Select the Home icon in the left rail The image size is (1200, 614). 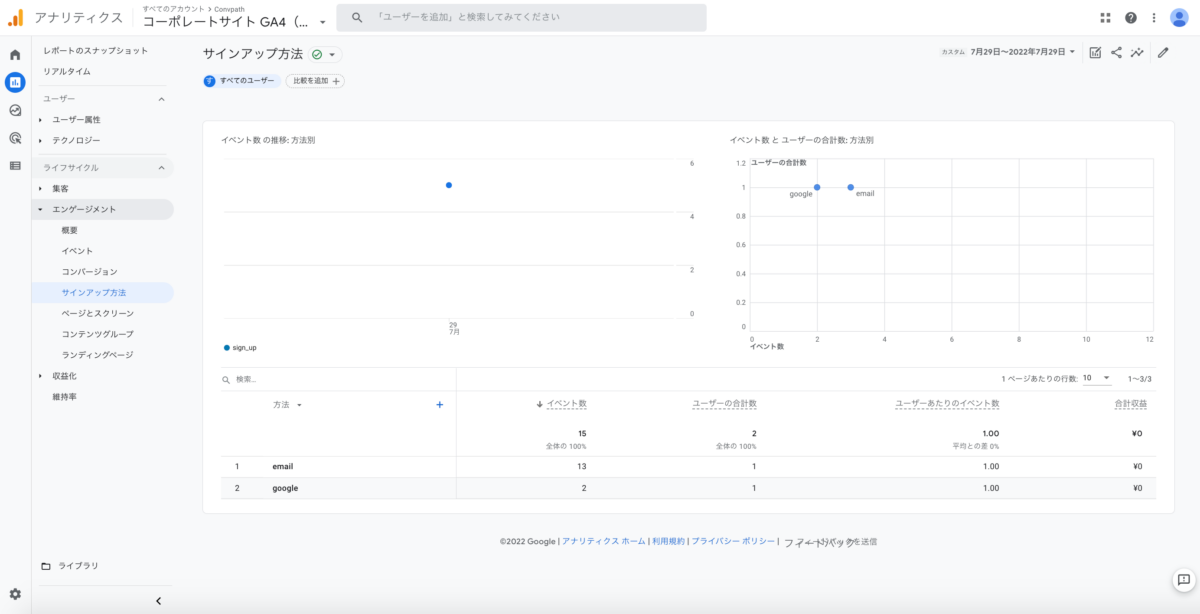[13, 55]
